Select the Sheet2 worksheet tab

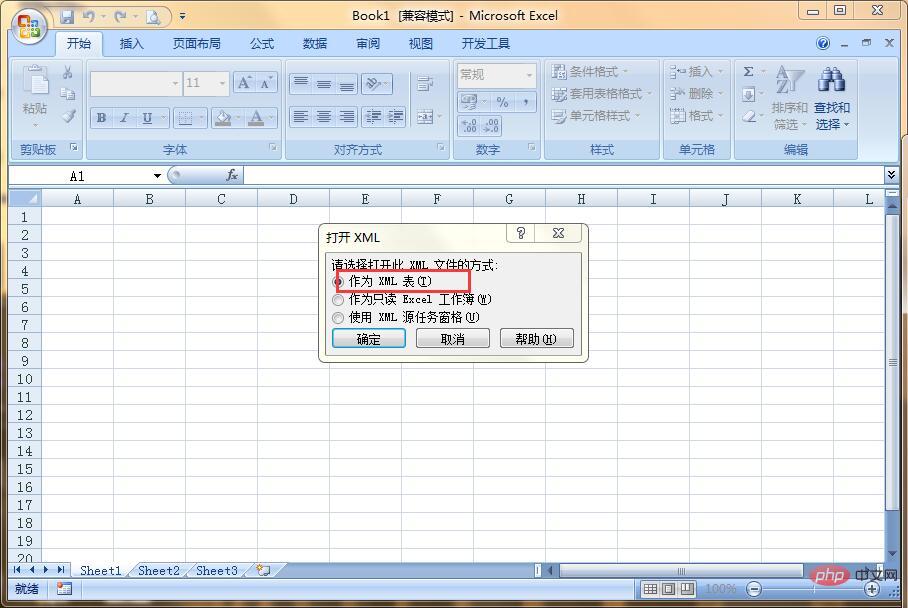(159, 570)
